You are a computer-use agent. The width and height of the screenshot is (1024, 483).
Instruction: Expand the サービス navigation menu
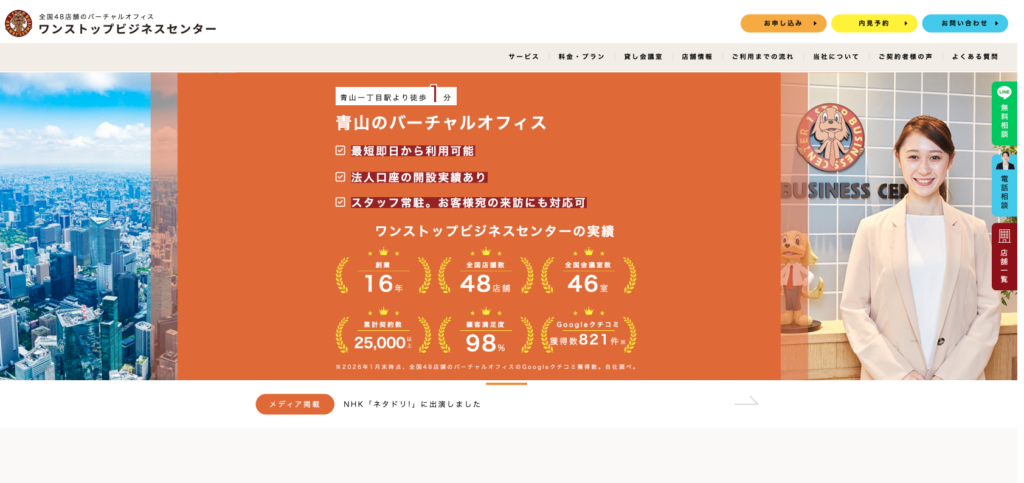click(x=523, y=57)
